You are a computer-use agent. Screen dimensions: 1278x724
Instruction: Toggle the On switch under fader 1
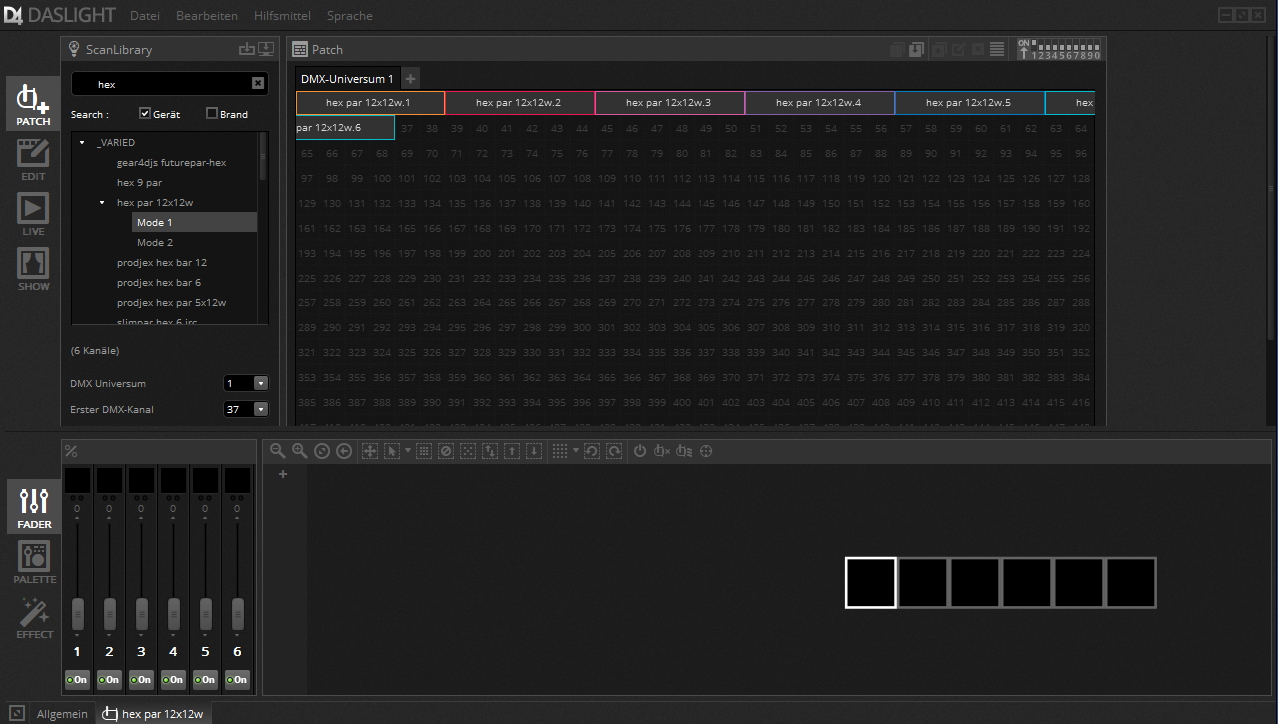point(77,679)
